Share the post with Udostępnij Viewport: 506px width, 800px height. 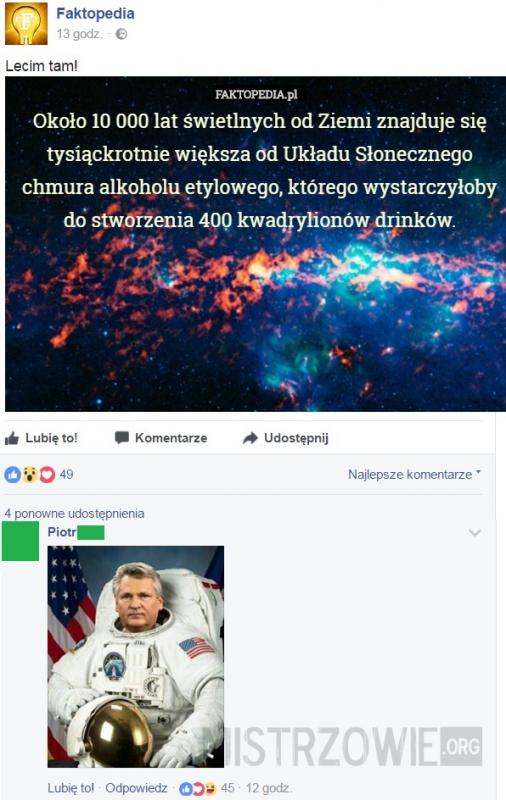point(286,438)
